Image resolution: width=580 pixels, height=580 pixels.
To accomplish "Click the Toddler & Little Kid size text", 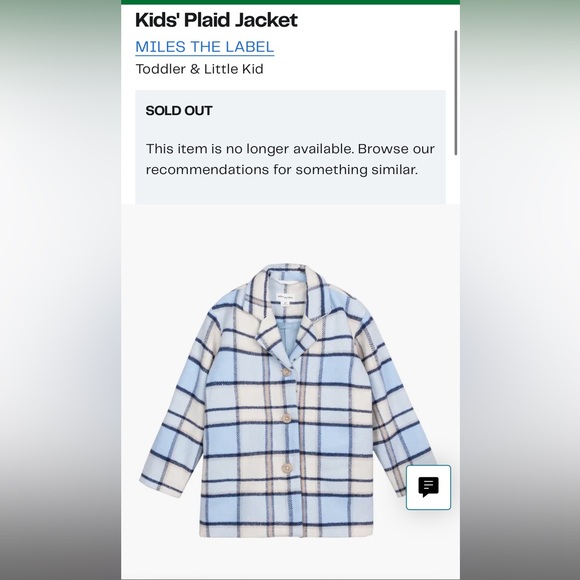I will click(x=199, y=69).
